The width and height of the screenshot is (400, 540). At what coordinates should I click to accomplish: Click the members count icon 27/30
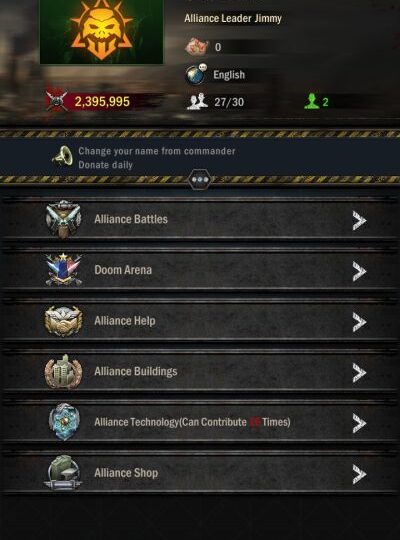click(x=197, y=101)
